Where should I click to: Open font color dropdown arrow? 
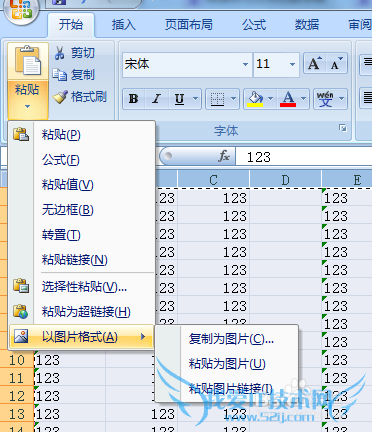pyautogui.click(x=304, y=99)
